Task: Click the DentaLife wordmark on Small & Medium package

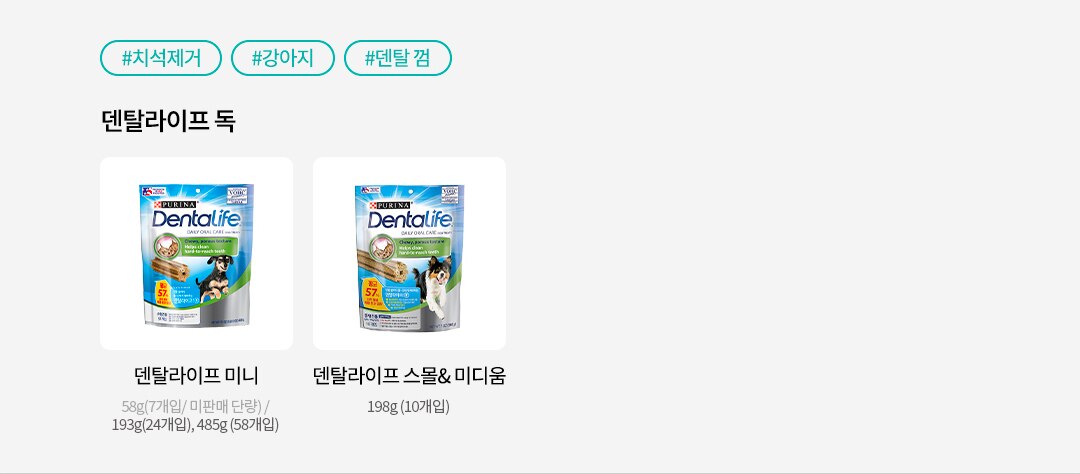Action: (x=411, y=220)
